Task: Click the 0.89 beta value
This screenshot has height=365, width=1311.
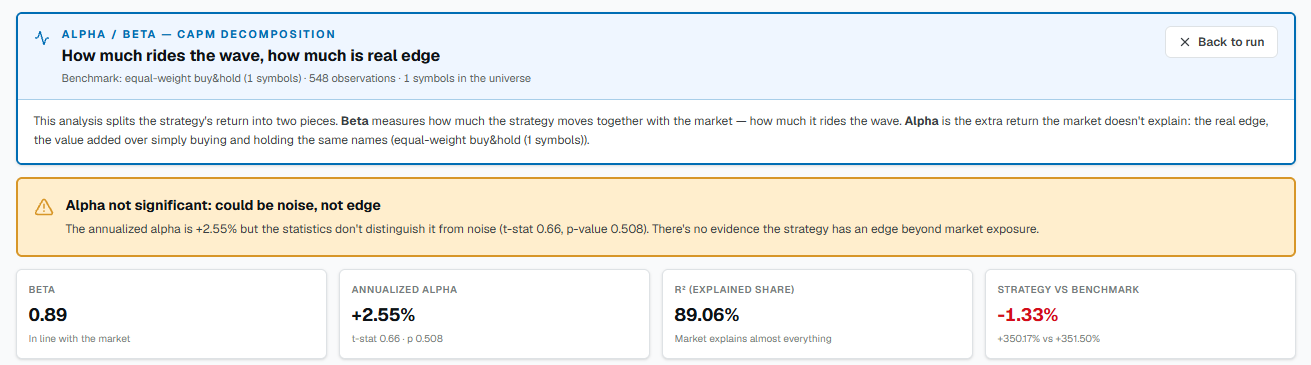Action: (x=48, y=315)
